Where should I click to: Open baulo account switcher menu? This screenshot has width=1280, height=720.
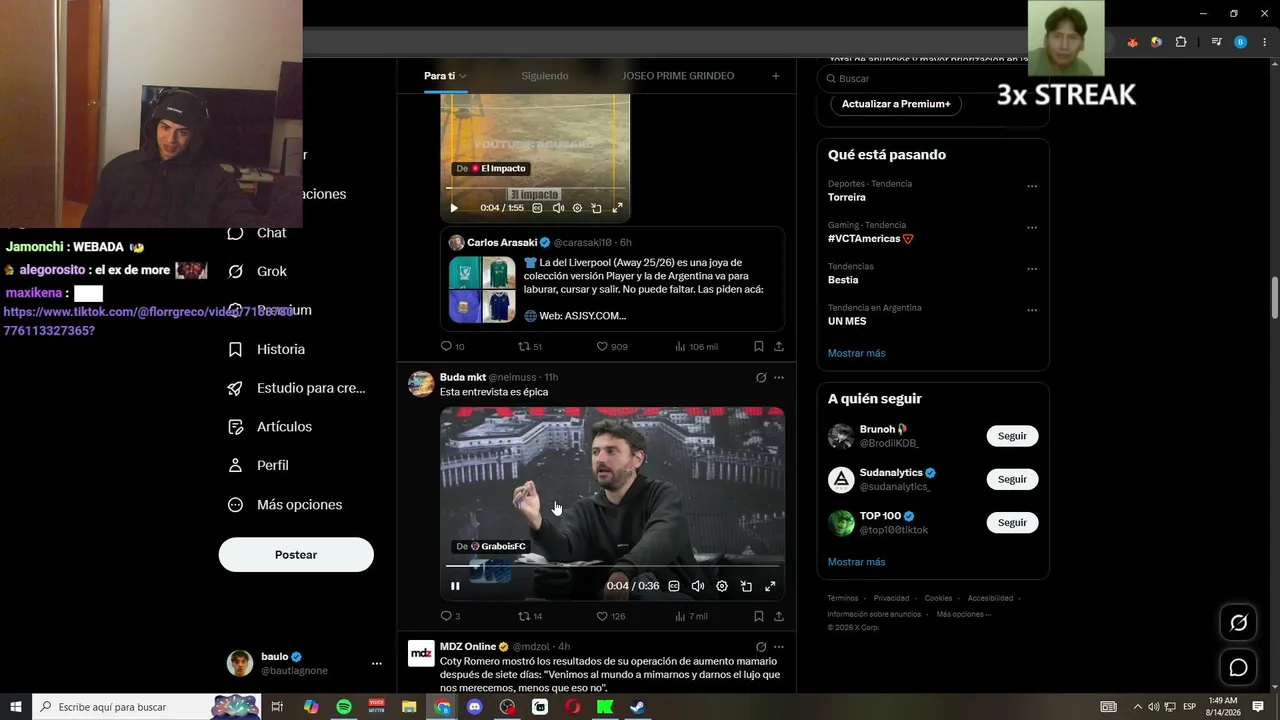click(376, 663)
